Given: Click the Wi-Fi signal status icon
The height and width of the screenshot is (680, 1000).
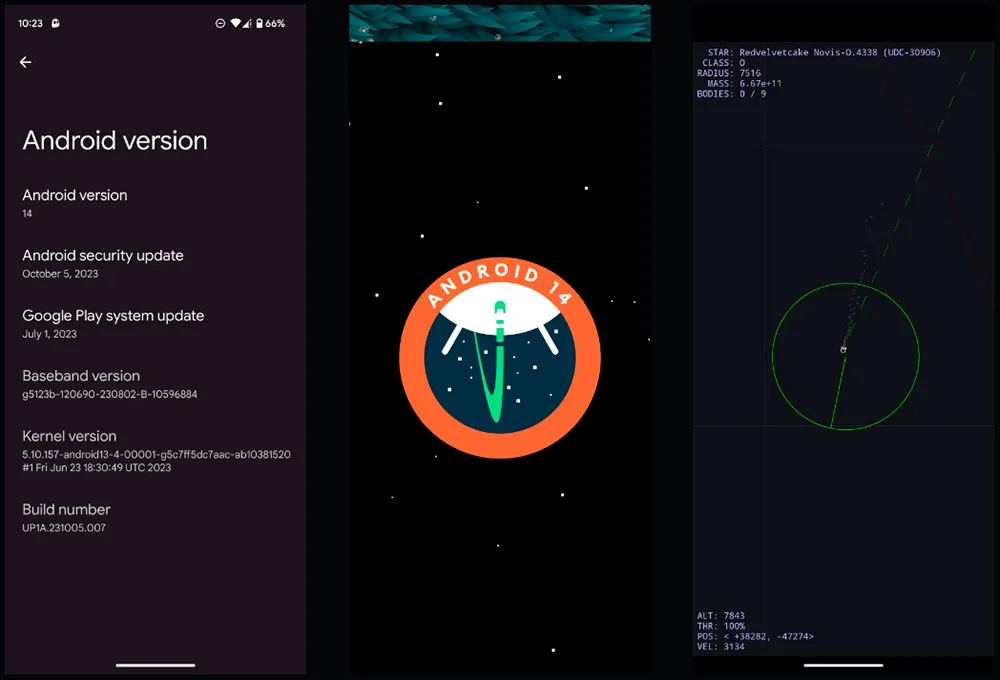Looking at the screenshot, I should pyautogui.click(x=235, y=23).
